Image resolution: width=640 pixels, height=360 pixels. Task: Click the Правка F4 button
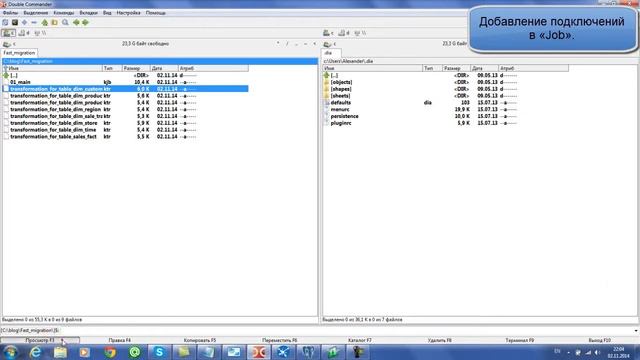pyautogui.click(x=120, y=340)
